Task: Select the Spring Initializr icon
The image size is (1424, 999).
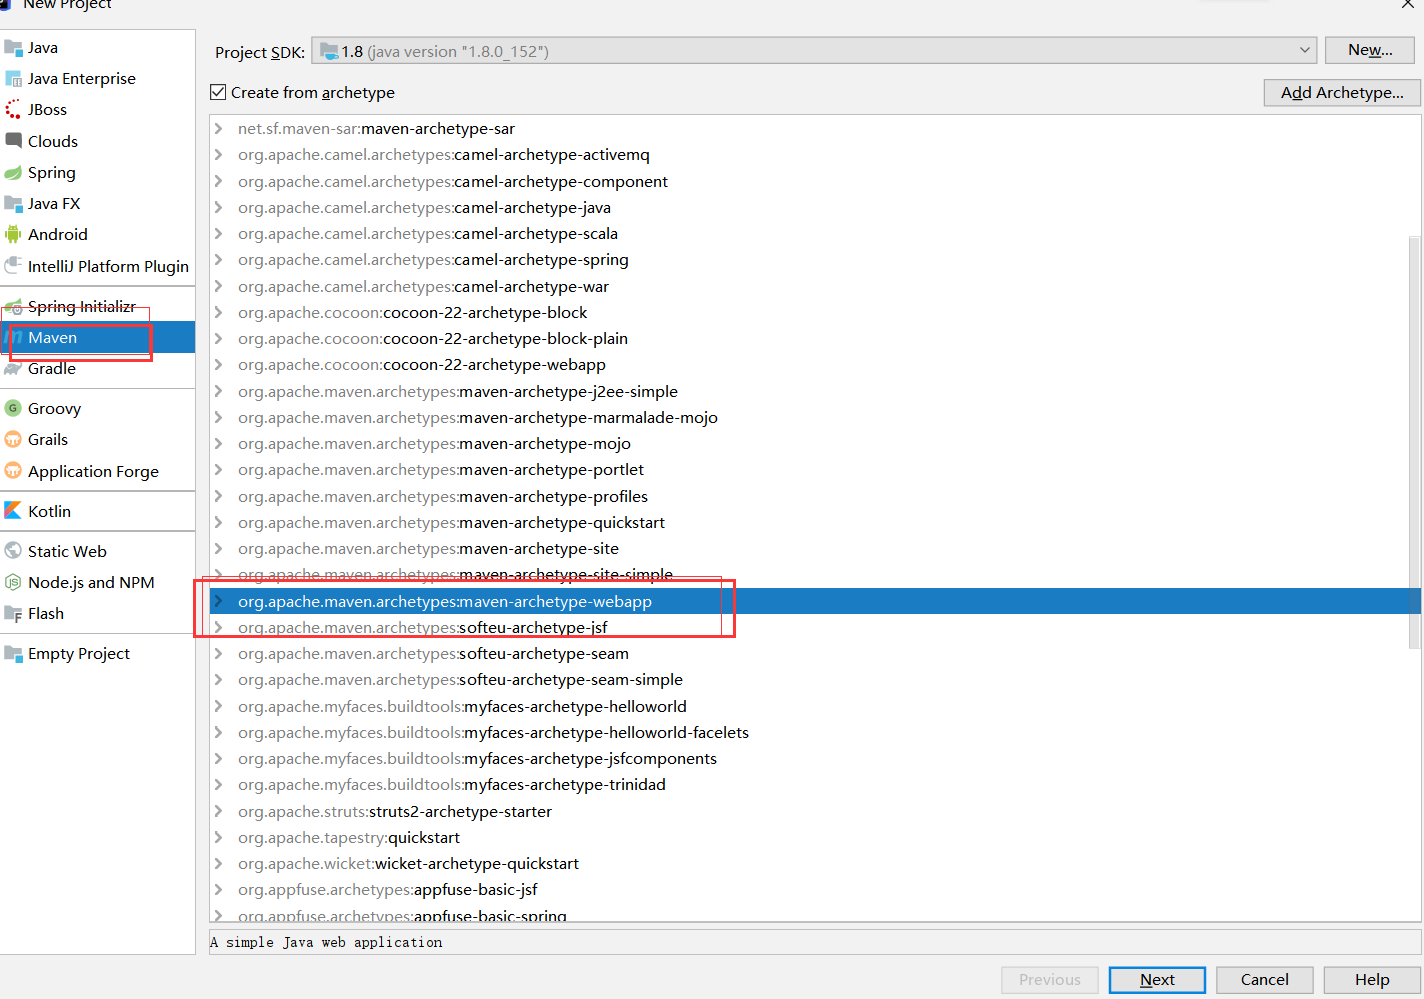Action: [x=13, y=307]
